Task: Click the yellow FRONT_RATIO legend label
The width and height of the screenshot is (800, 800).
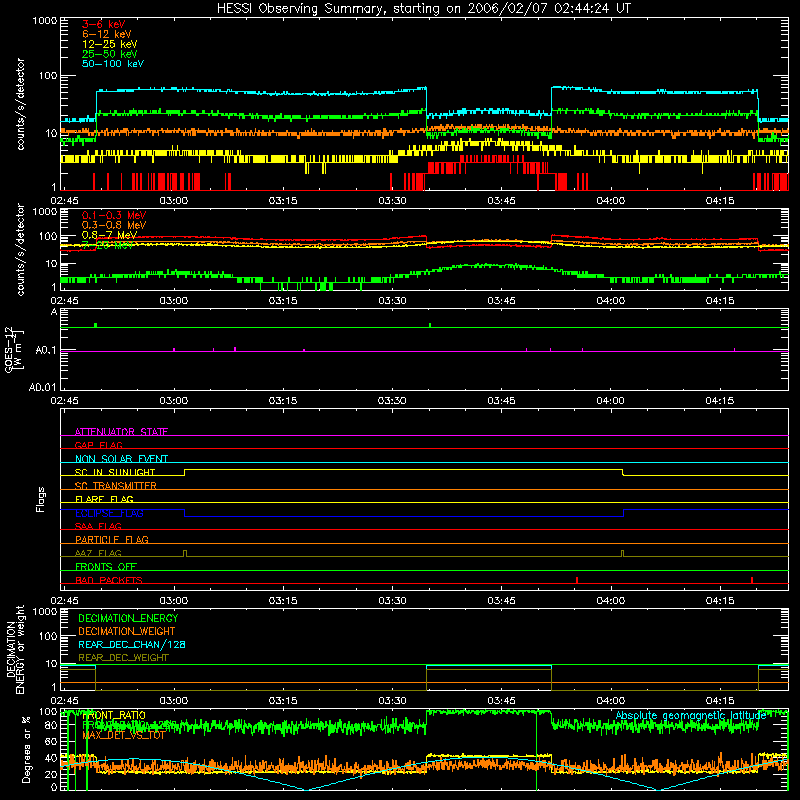Action: click(114, 715)
